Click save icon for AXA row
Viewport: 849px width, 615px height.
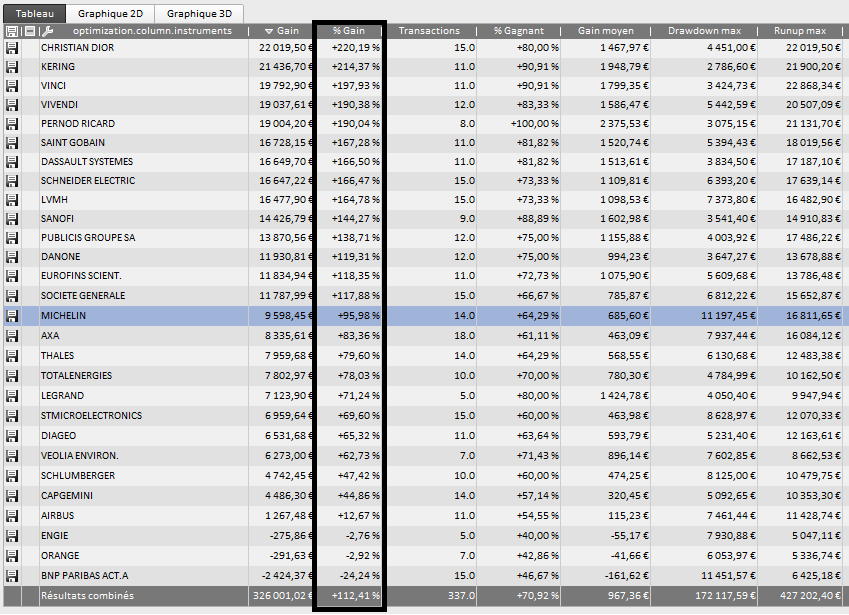[x=12, y=336]
